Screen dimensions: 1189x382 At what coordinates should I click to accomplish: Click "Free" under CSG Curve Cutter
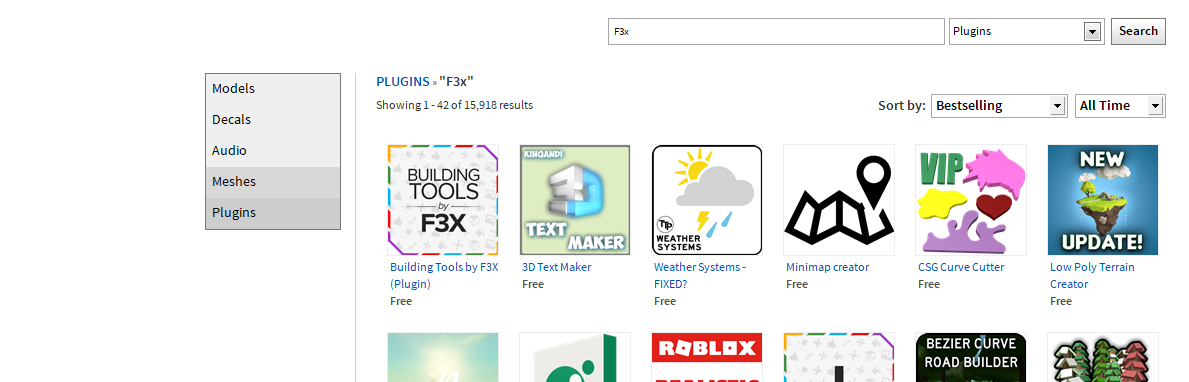click(x=929, y=284)
